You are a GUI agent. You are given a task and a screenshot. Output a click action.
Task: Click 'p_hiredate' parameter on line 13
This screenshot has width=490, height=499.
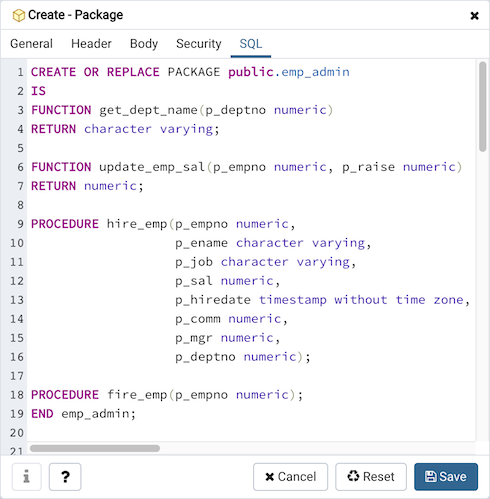(x=213, y=300)
